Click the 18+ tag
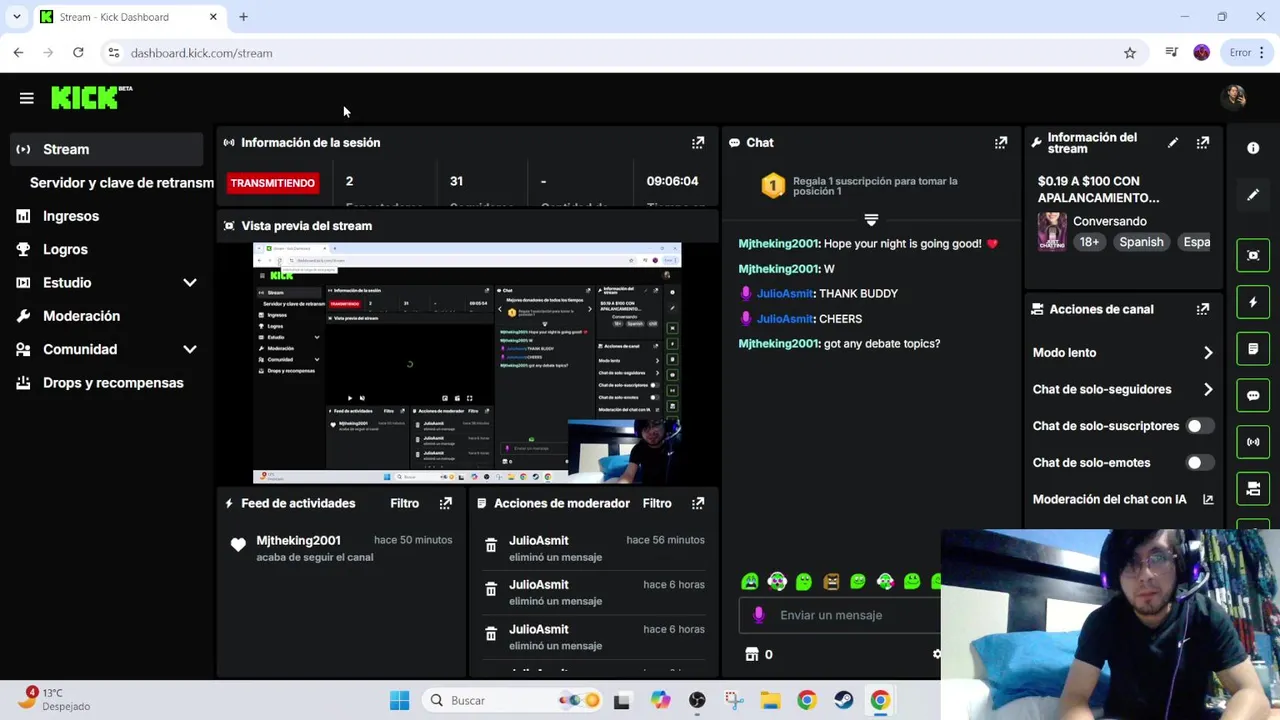Viewport: 1280px width, 720px height. point(1089,242)
